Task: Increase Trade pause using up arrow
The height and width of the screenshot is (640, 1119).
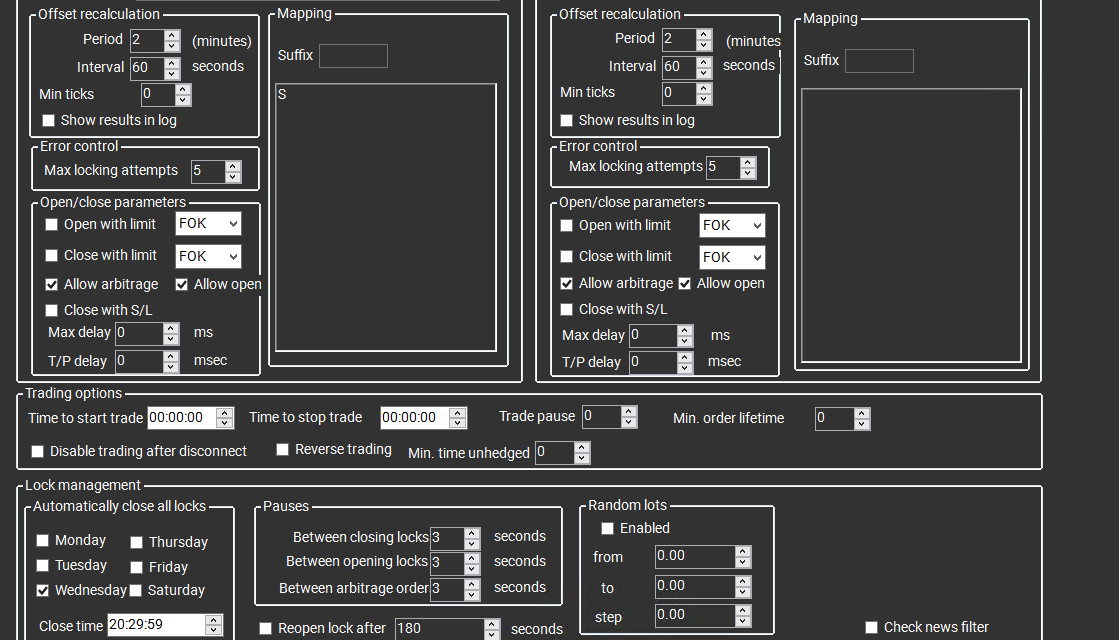Action: pos(628,411)
